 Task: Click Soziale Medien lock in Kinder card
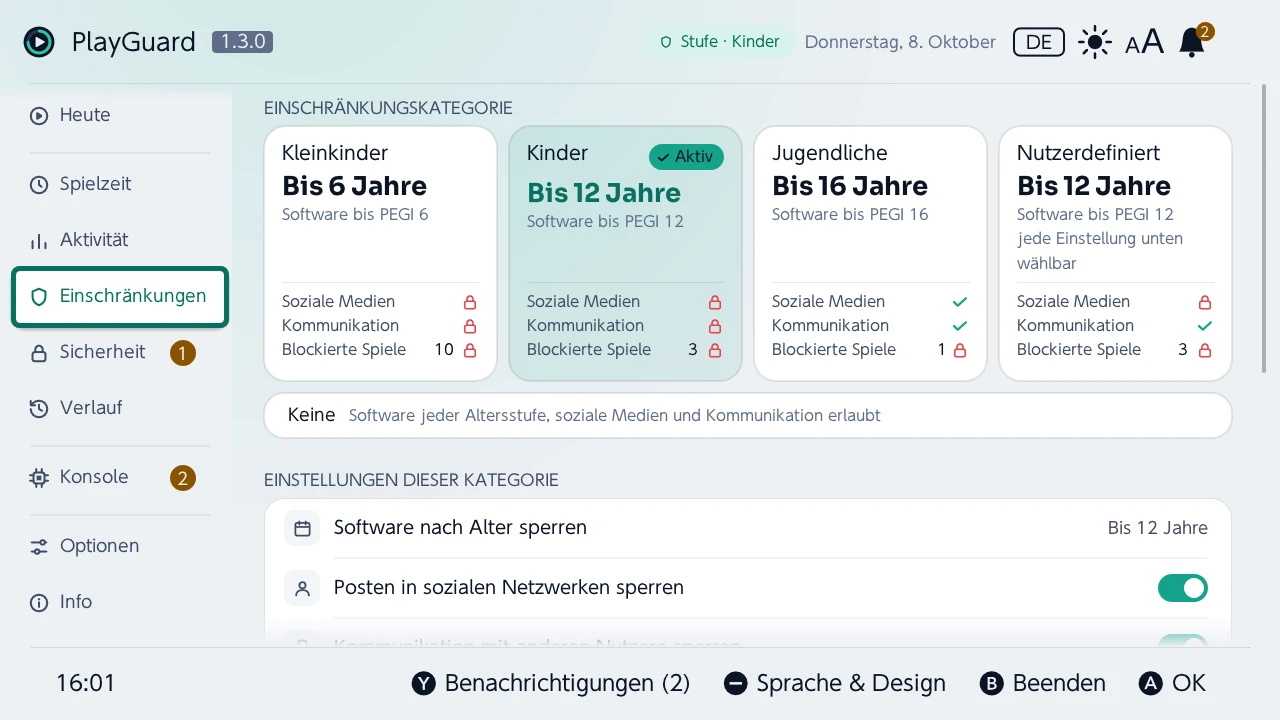click(715, 302)
